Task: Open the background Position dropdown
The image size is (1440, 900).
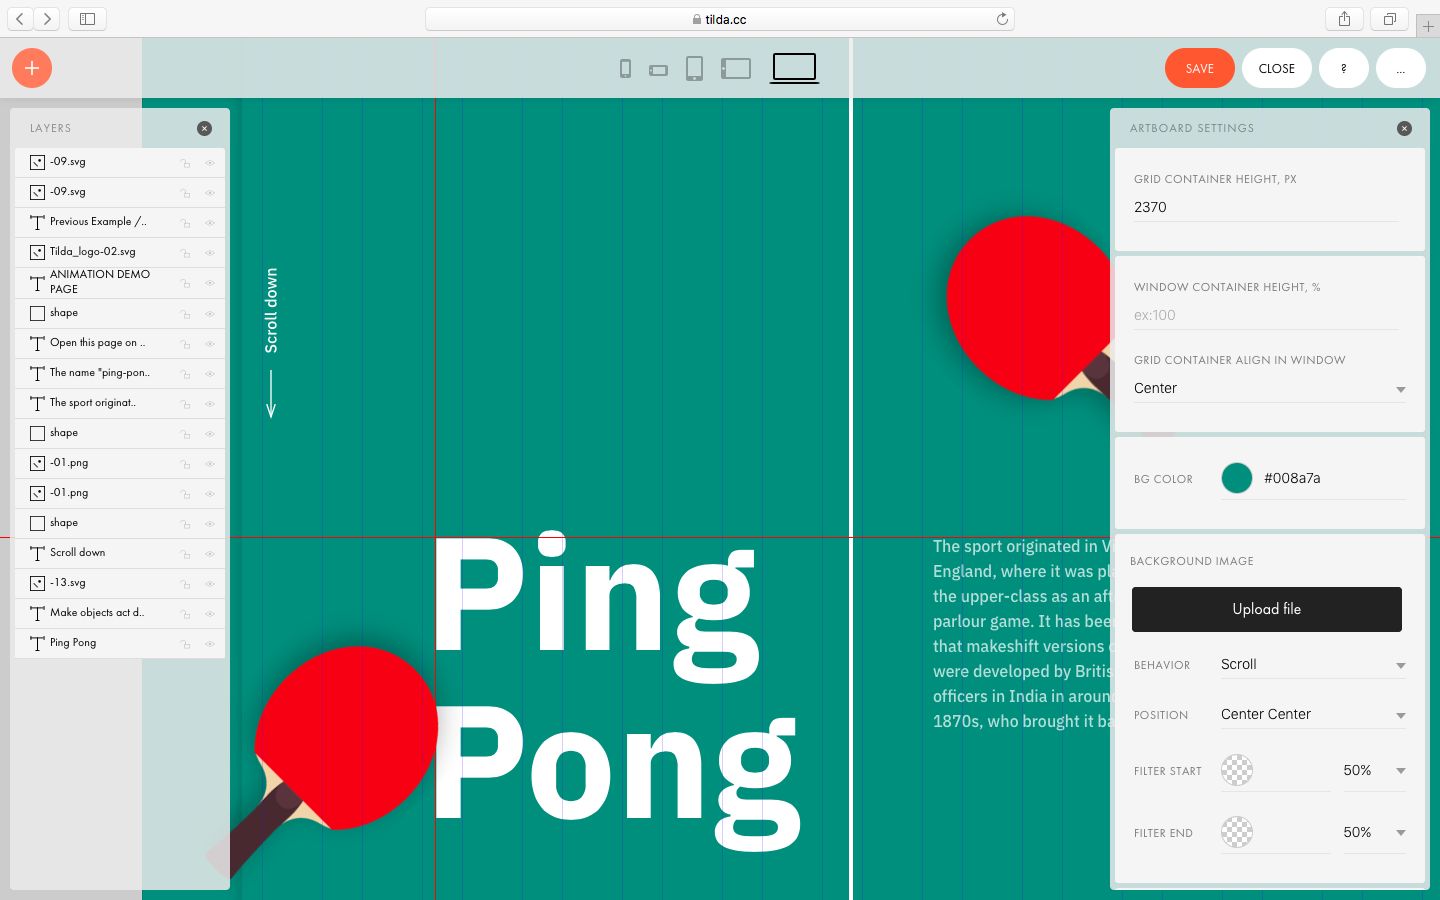Action: point(1312,715)
